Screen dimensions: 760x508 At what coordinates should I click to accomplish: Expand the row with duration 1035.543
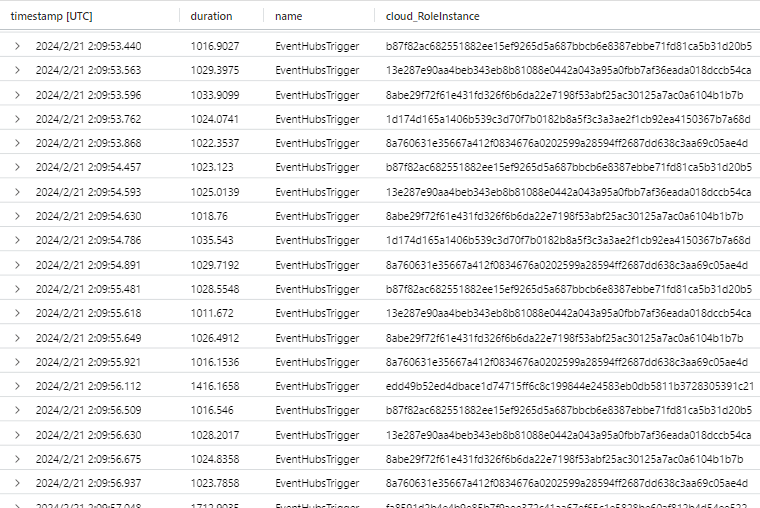[17, 240]
